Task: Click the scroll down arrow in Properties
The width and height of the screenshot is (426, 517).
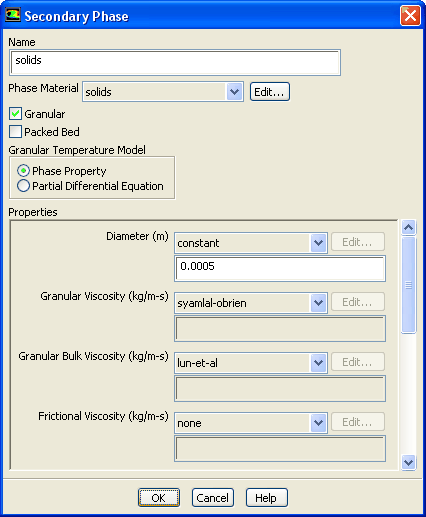Action: tap(408, 462)
